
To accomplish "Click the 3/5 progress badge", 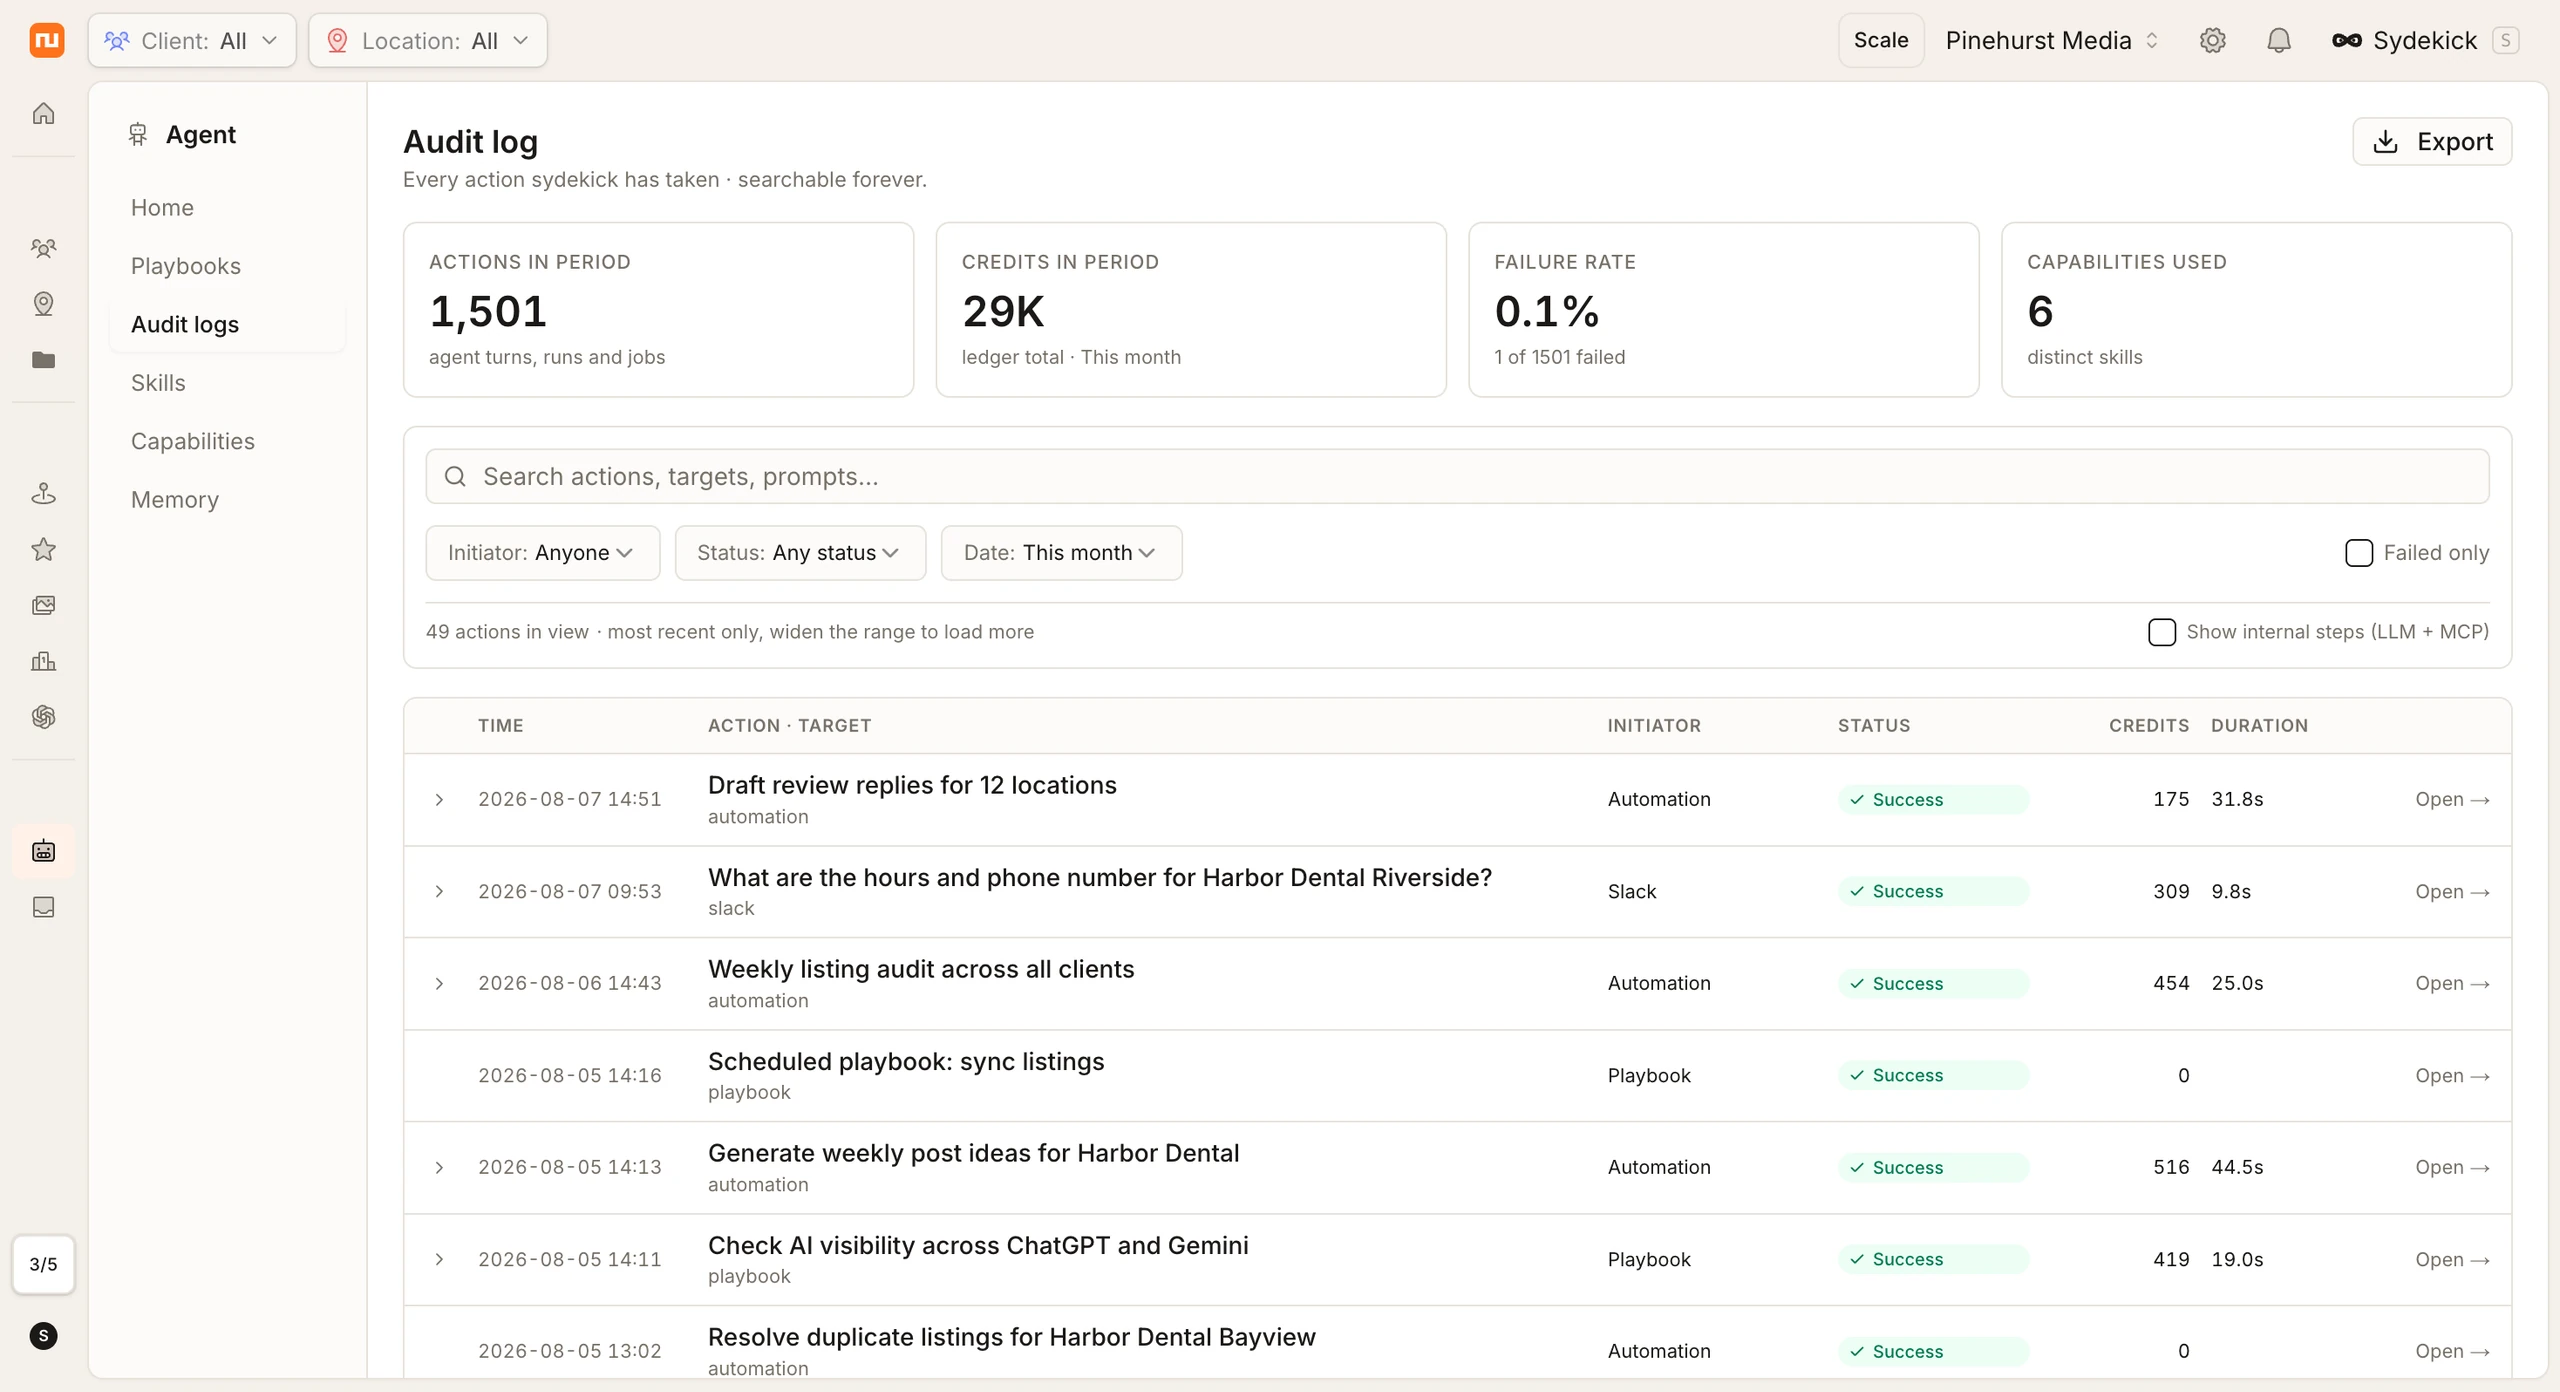I will tap(43, 1264).
